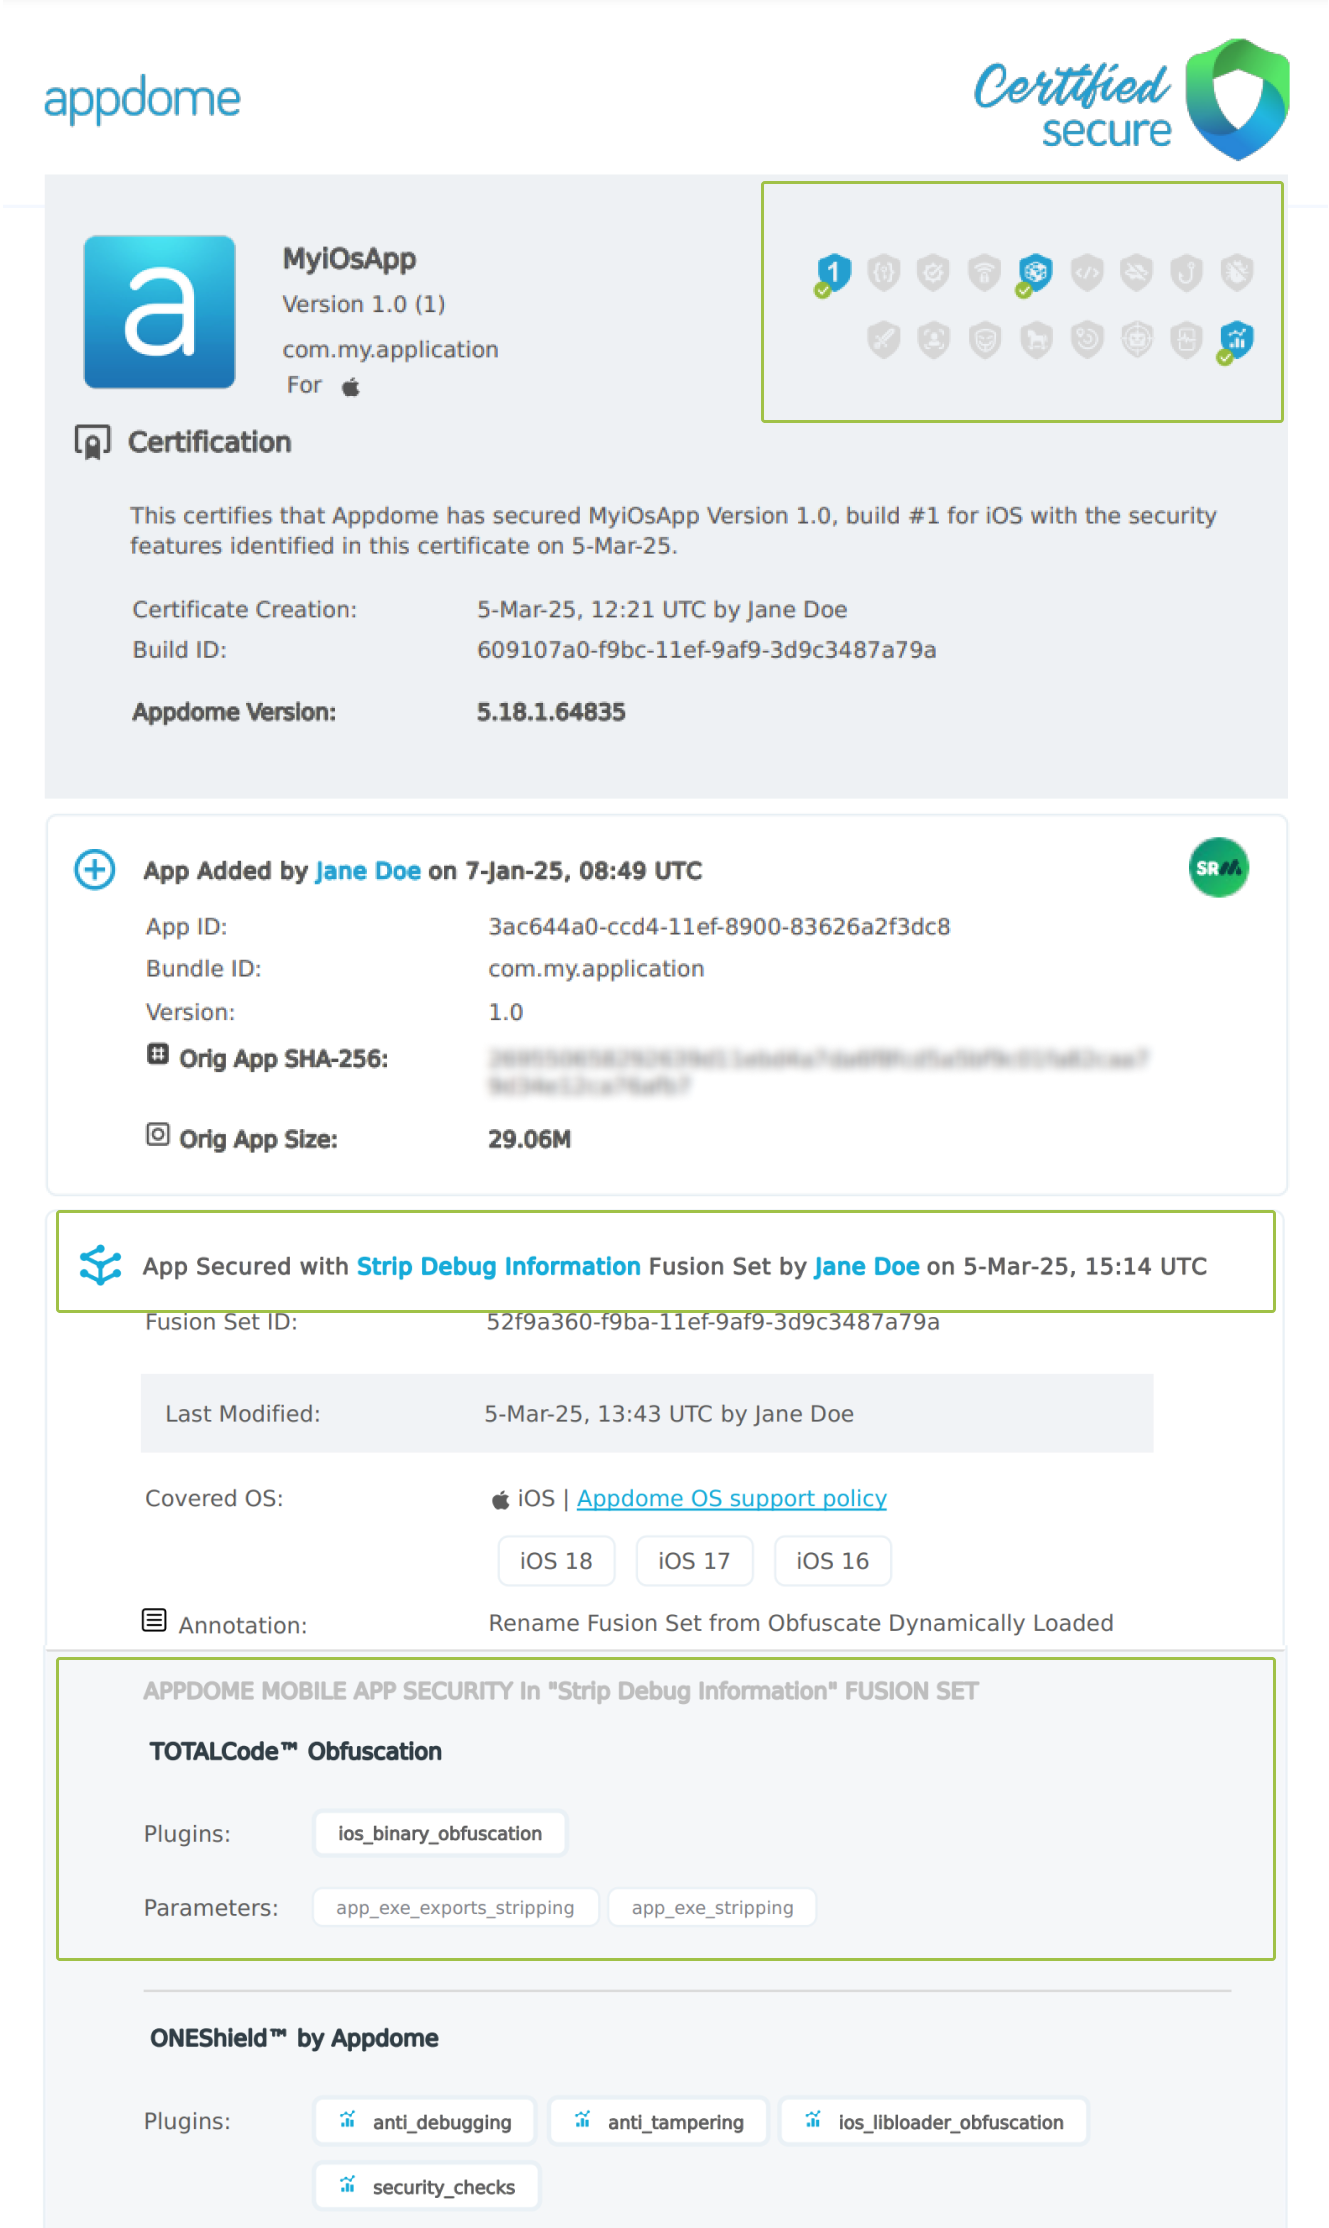Click the greyed Trojan horse shield badge
This screenshot has height=2228, width=1329.
[x=1036, y=340]
